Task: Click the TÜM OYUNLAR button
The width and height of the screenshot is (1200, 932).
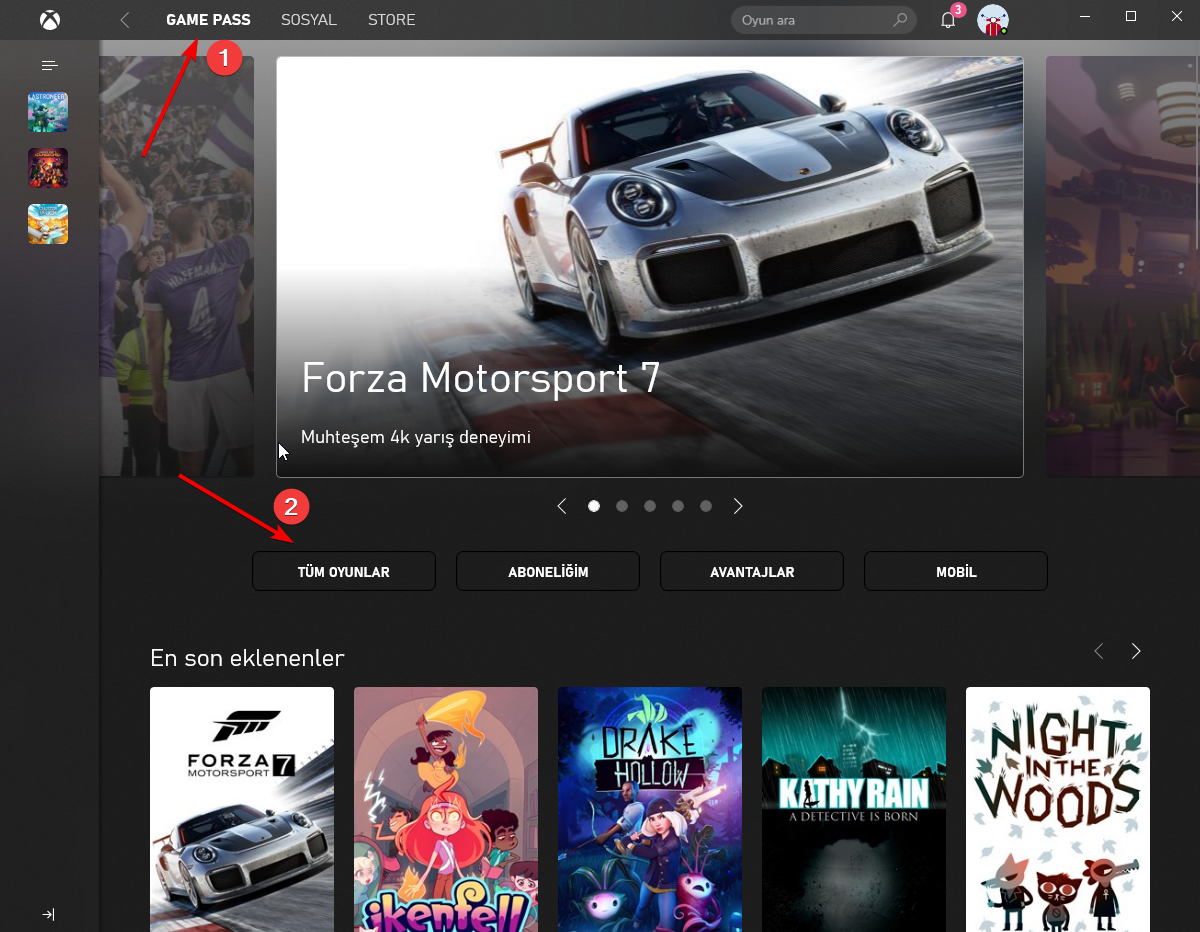Action: tap(344, 572)
